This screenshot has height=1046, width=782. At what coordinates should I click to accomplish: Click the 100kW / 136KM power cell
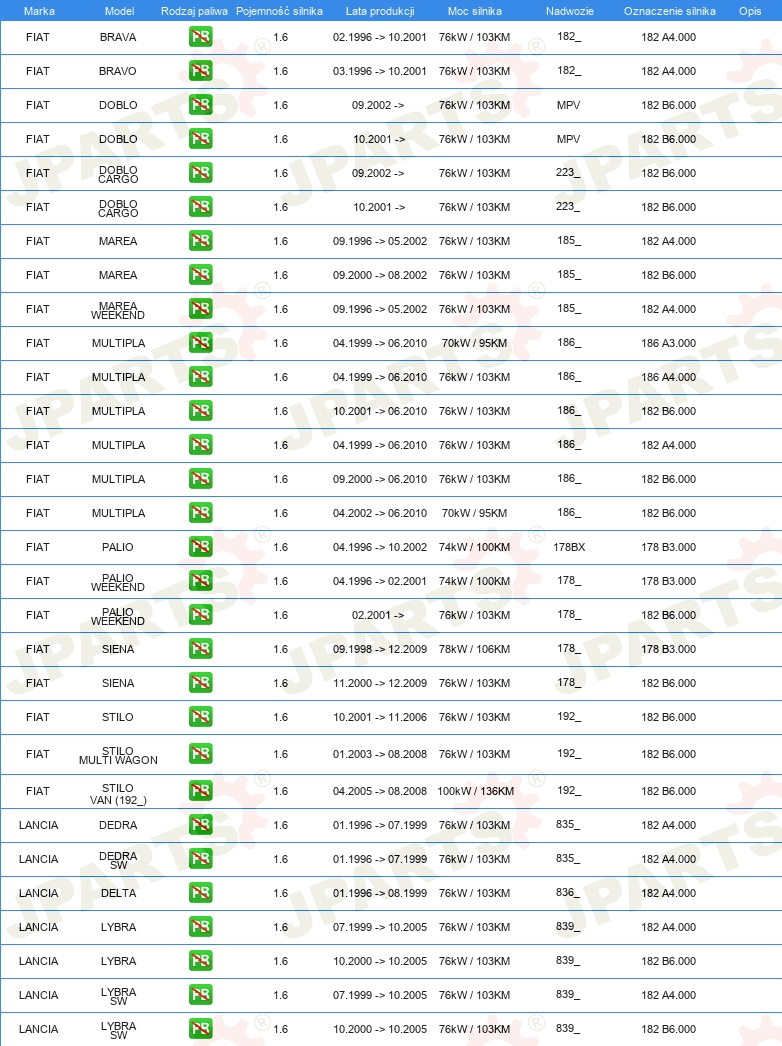tap(476, 792)
